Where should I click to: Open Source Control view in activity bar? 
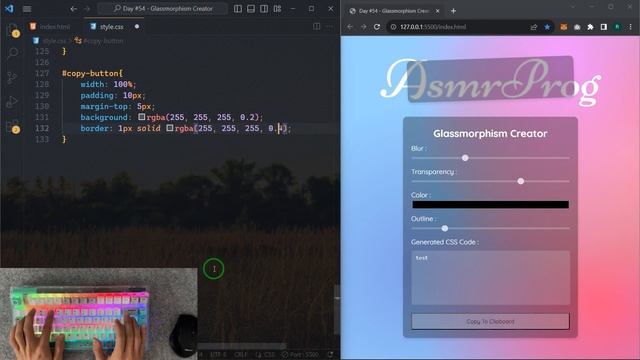click(12, 77)
